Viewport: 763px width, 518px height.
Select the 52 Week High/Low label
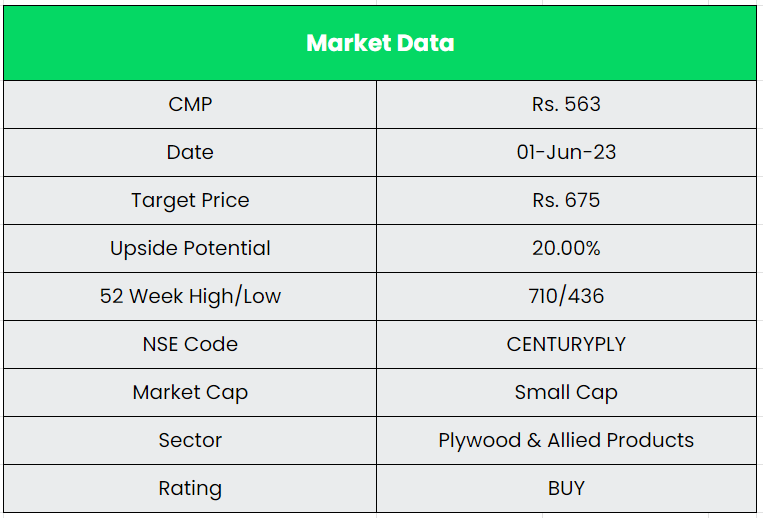190,296
